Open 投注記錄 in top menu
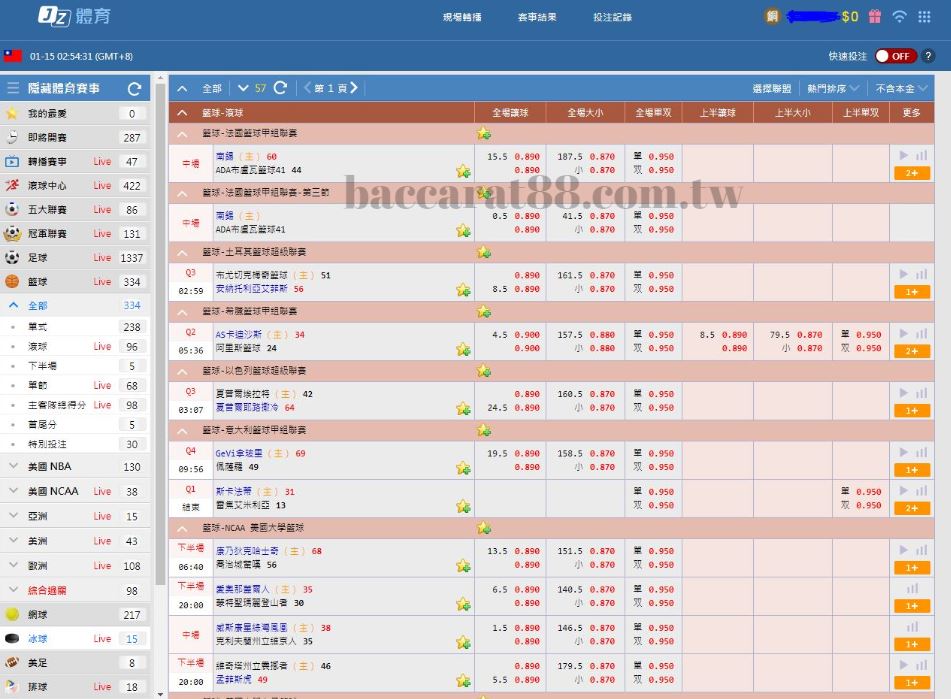The width and height of the screenshot is (951, 699). tap(612, 17)
